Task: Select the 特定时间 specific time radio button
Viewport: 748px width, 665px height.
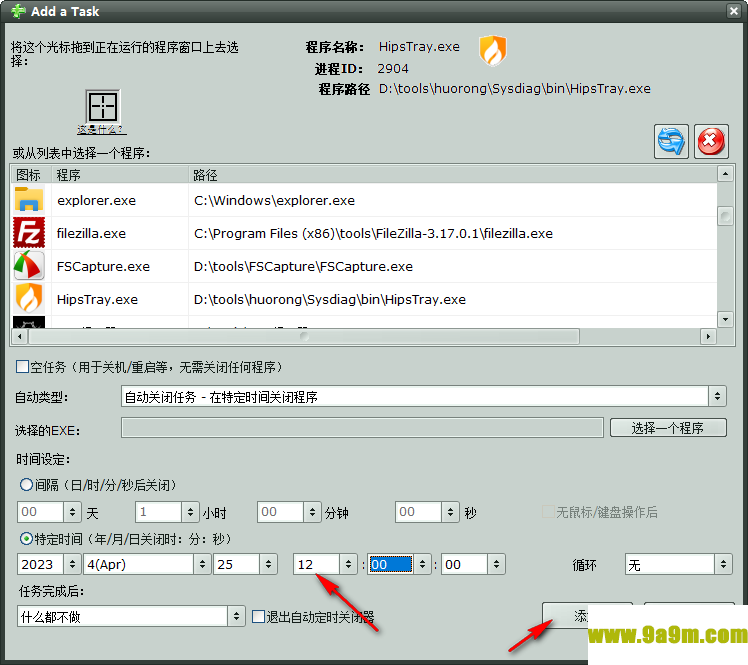Action: coord(26,539)
